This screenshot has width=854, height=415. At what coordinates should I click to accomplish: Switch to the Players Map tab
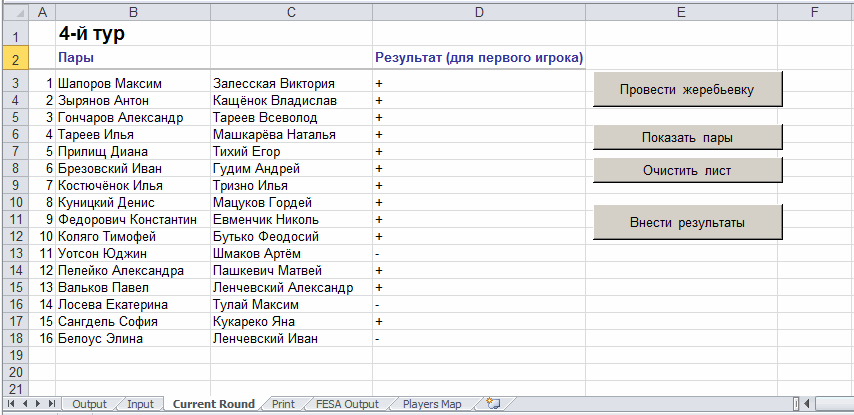point(432,404)
